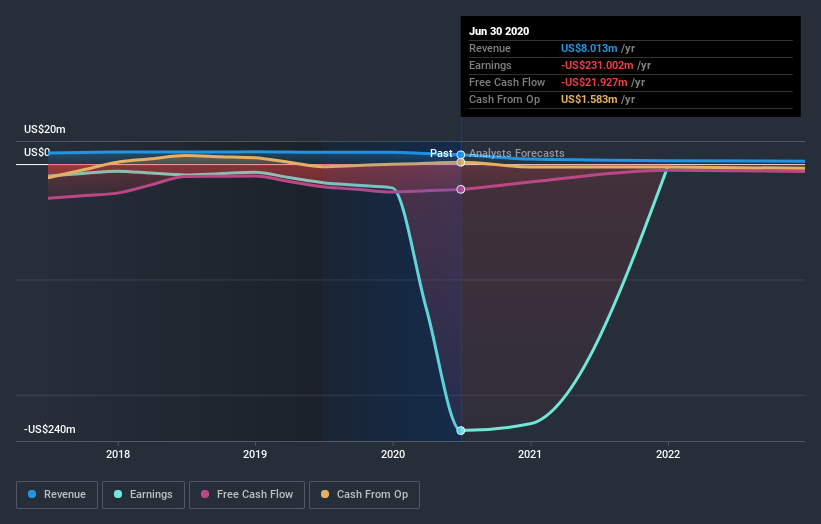The height and width of the screenshot is (524, 821).
Task: Toggle the Cash From Op legend button
Action: [x=364, y=495]
